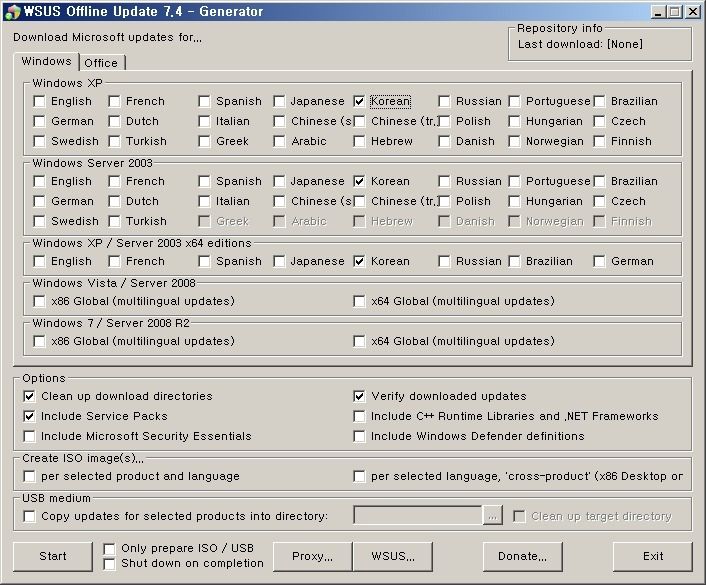The height and width of the screenshot is (585, 706).
Task: Click the Exit button
Action: click(x=652, y=557)
